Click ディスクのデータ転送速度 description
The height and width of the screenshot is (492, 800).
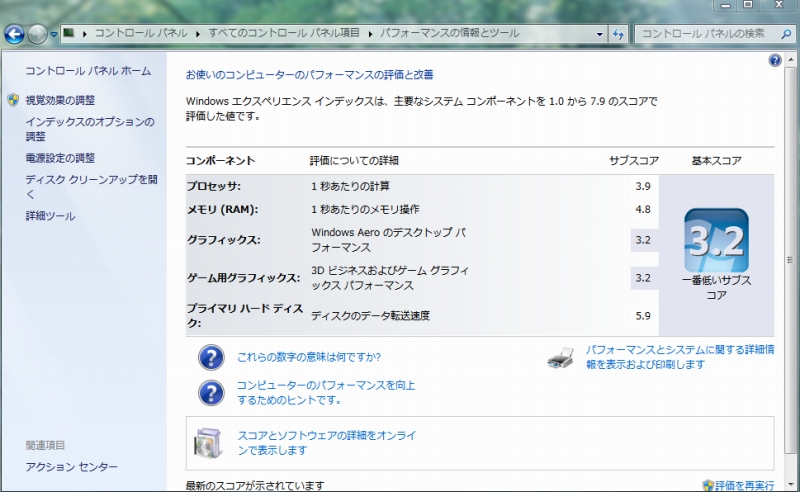point(370,316)
